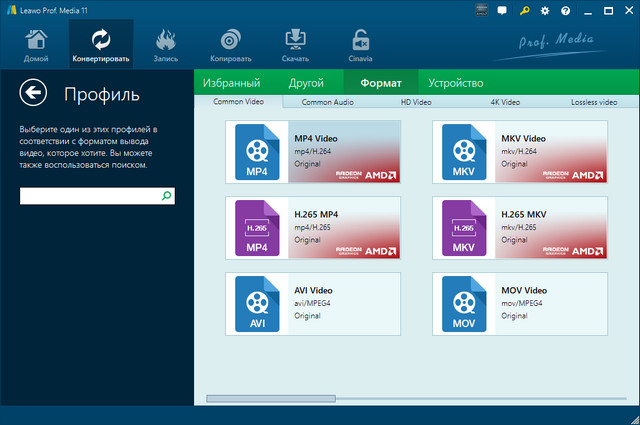This screenshot has width=640, height=425.
Task: Select the Convert (Конвертировать) module
Action: 100,44
